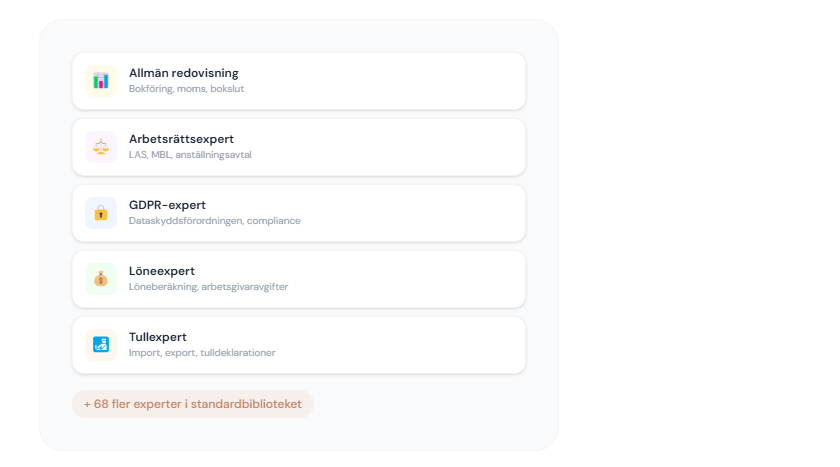
Task: Choose the 'GDPR-expert' title
Action: [167, 205]
